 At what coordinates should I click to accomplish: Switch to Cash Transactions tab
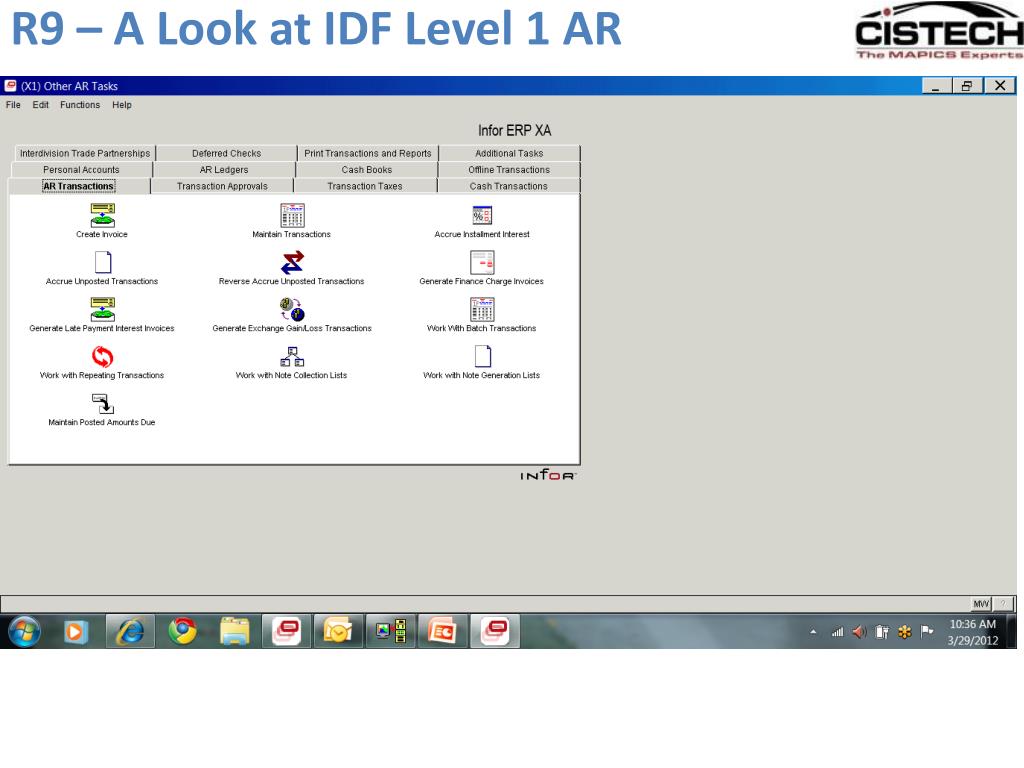click(509, 186)
